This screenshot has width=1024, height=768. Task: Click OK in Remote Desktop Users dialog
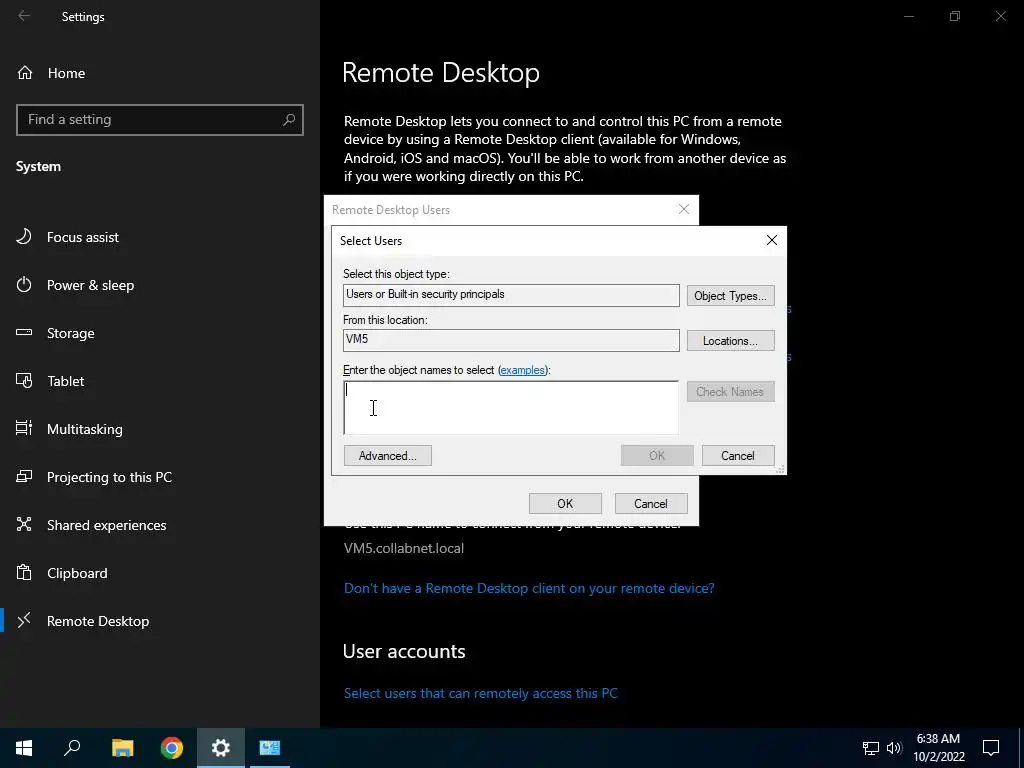click(565, 504)
